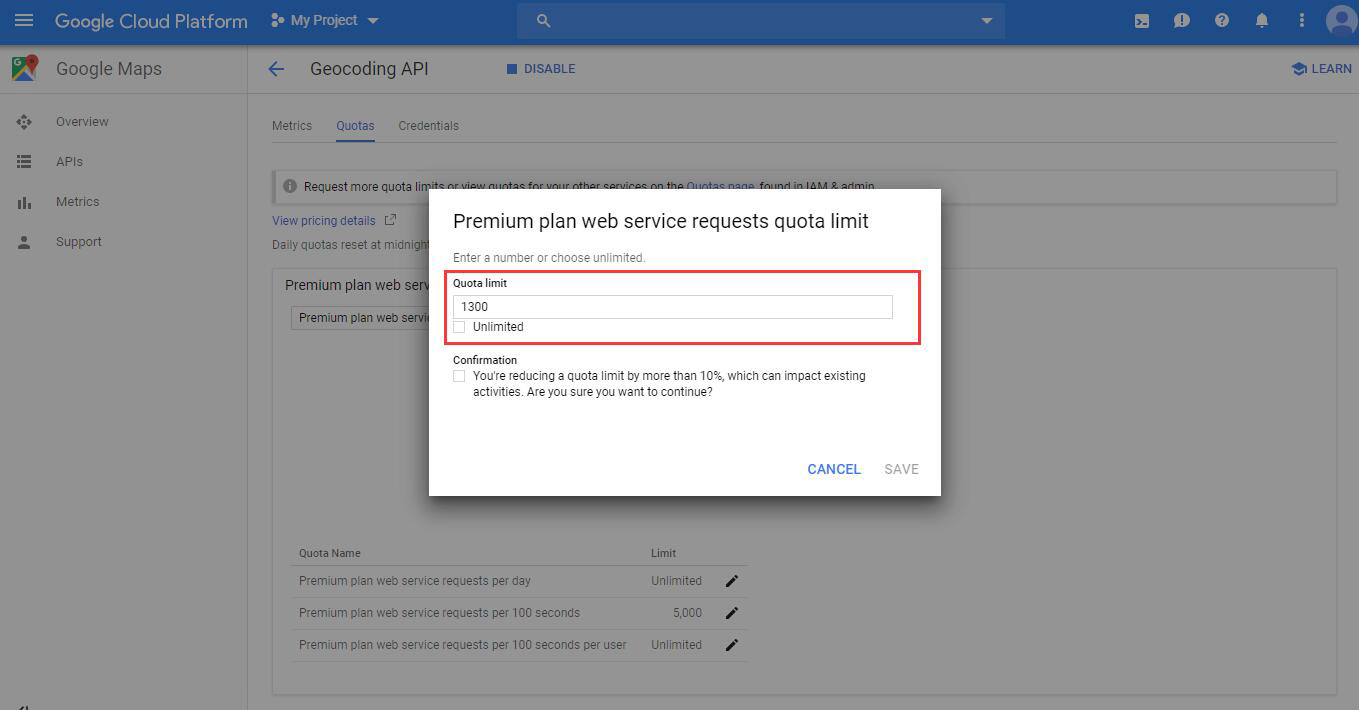Open the three-dot utilities menu
Screen dimensions: 1359x710
pyautogui.click(x=1302, y=20)
